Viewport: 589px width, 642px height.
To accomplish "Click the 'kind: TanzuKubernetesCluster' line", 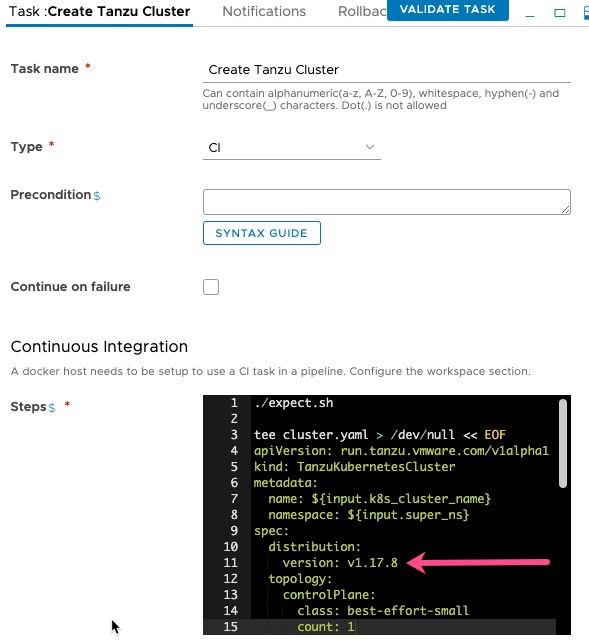I will 354,467.
